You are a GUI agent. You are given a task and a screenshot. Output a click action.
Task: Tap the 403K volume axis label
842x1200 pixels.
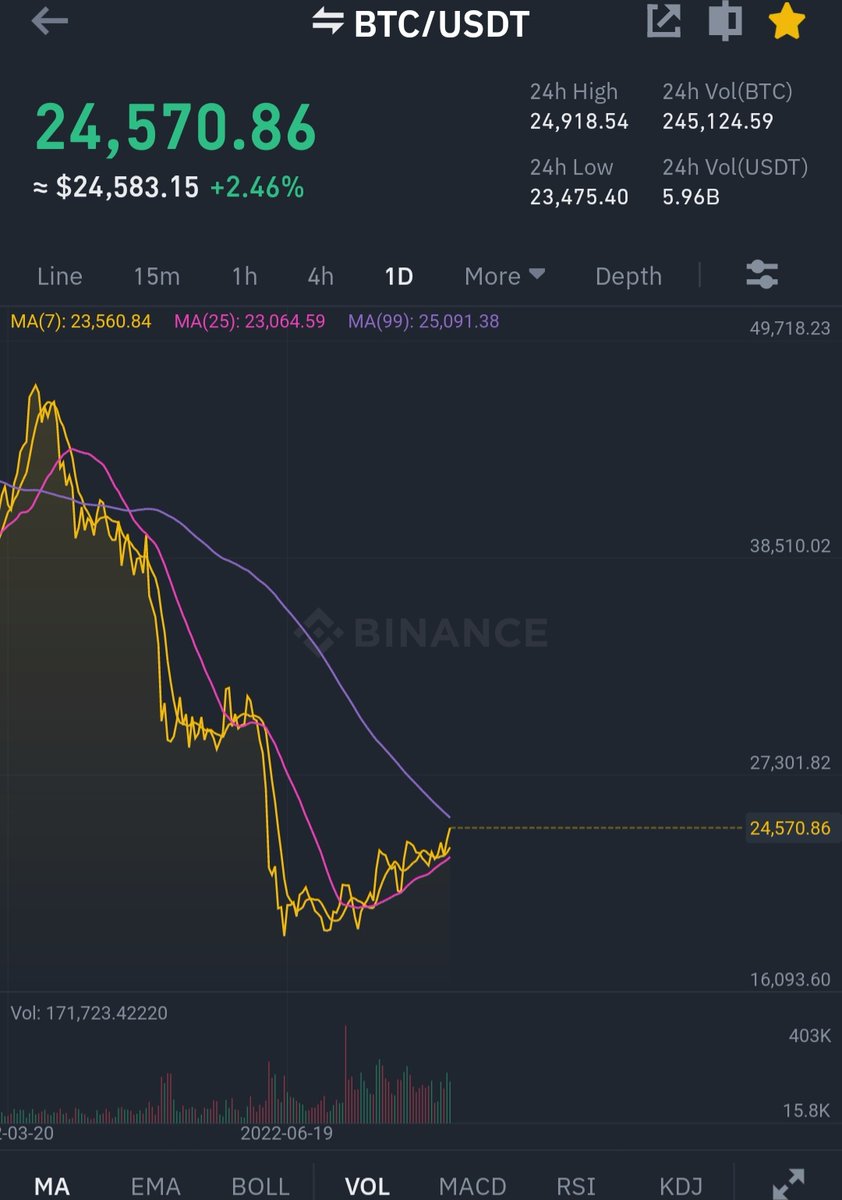[810, 1036]
